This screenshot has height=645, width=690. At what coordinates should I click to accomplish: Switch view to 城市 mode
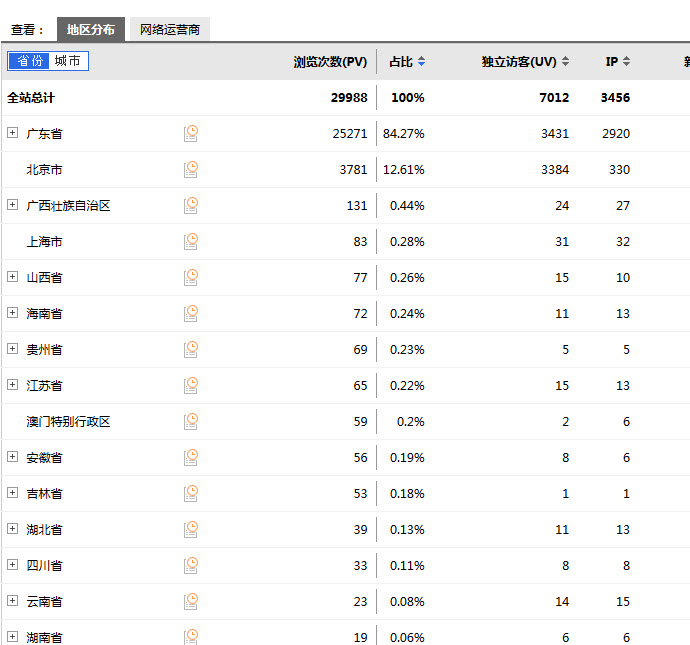tap(68, 62)
